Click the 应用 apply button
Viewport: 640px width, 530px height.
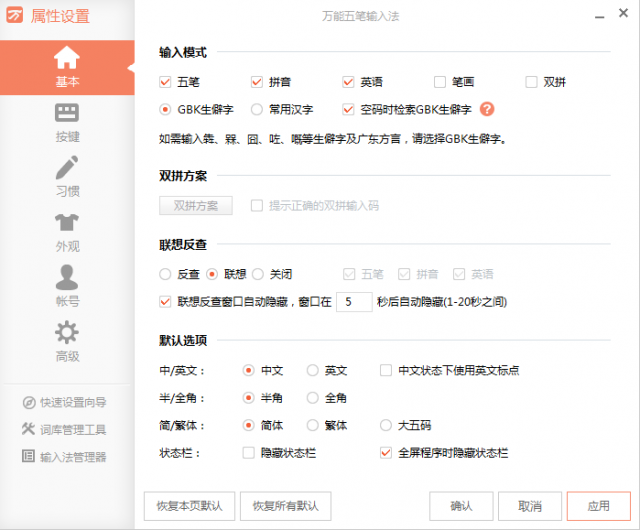pos(598,505)
